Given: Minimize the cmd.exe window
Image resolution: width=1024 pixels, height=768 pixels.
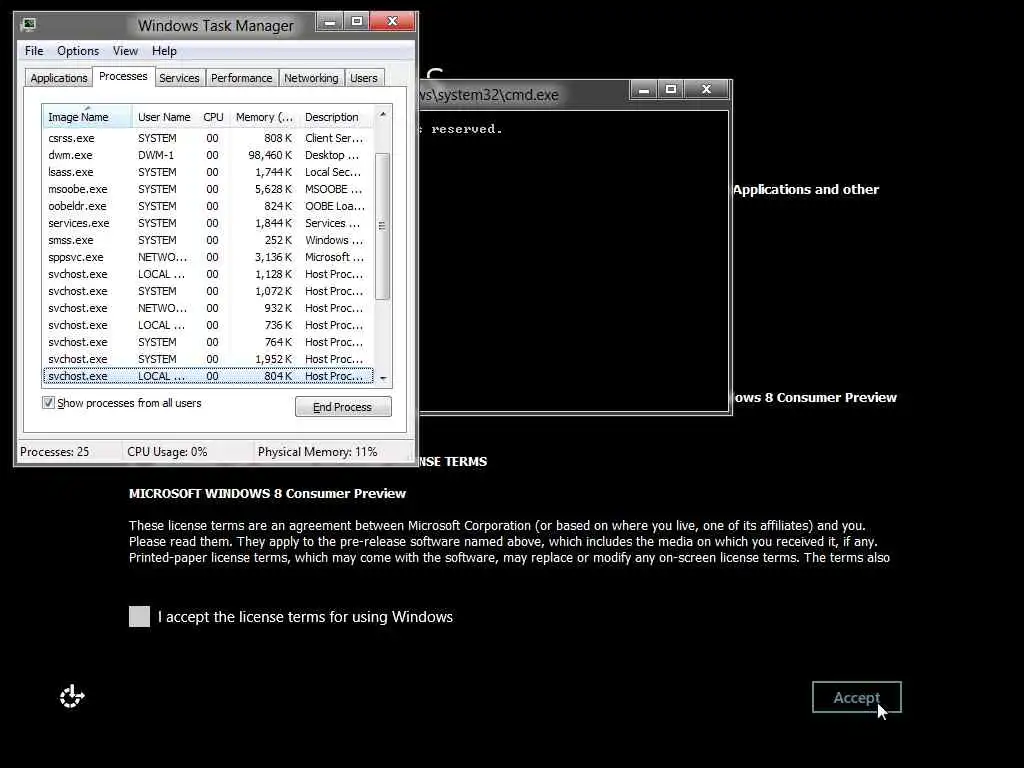Looking at the screenshot, I should (x=644, y=90).
